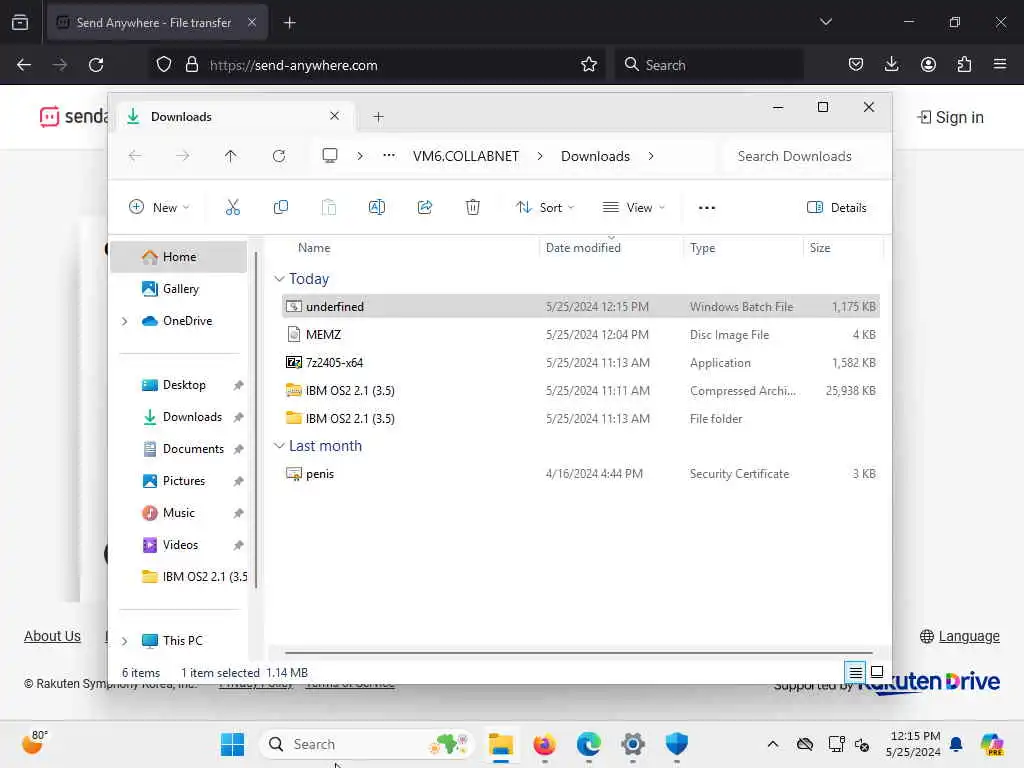The image size is (1024, 768).
Task: Open the Language link on the webpage
Action: click(959, 636)
